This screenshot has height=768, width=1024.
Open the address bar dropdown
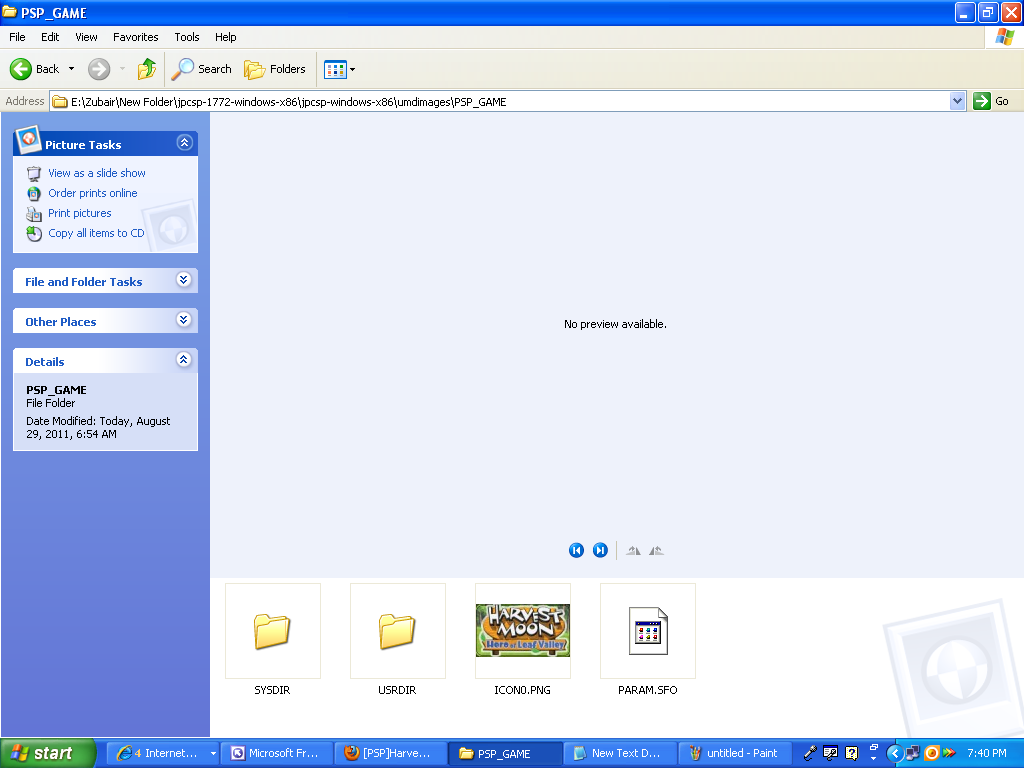957,101
